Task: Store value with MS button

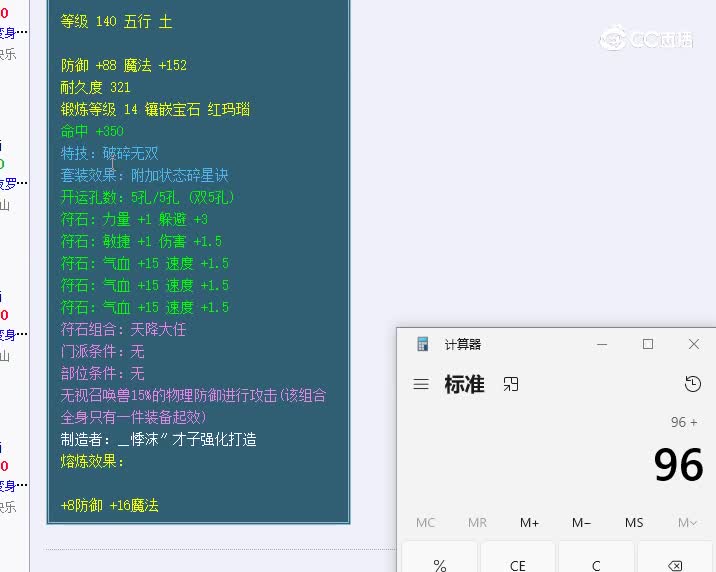Action: click(x=634, y=522)
